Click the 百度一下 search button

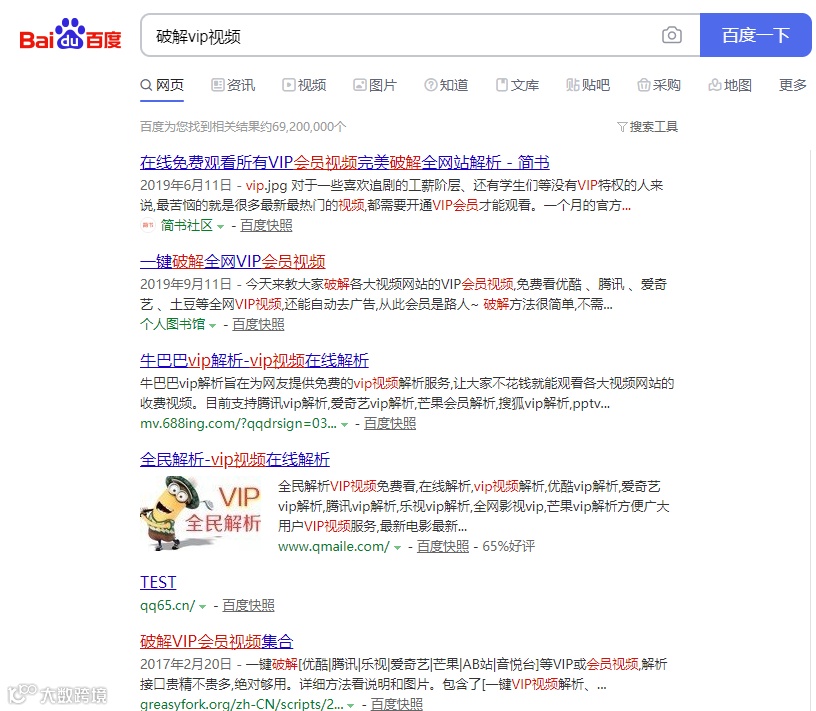(x=756, y=35)
